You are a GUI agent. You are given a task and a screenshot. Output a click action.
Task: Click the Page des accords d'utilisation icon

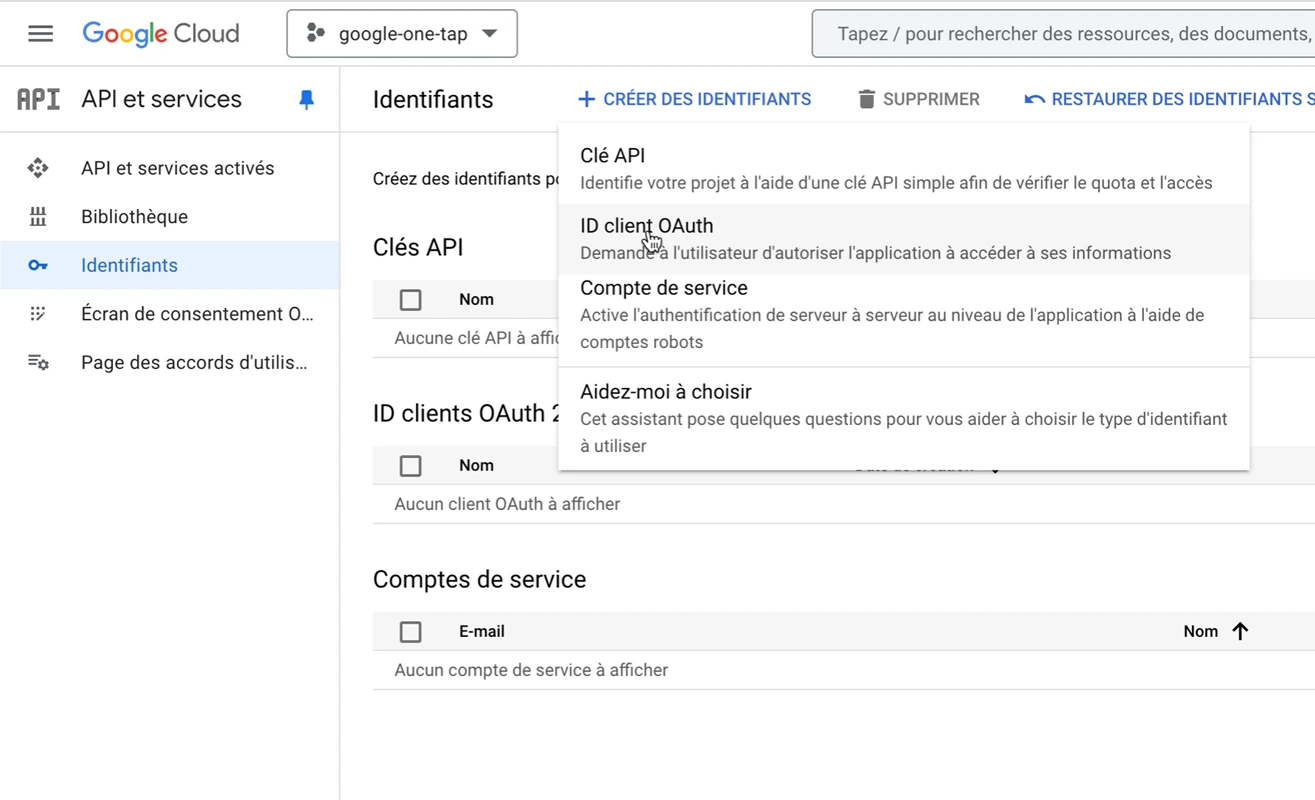[x=40, y=362]
